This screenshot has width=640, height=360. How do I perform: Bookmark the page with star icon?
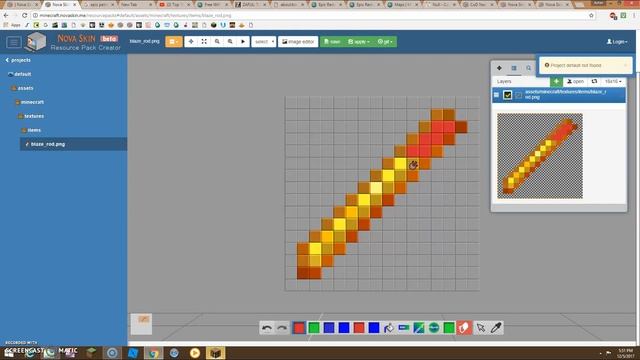pos(591,16)
